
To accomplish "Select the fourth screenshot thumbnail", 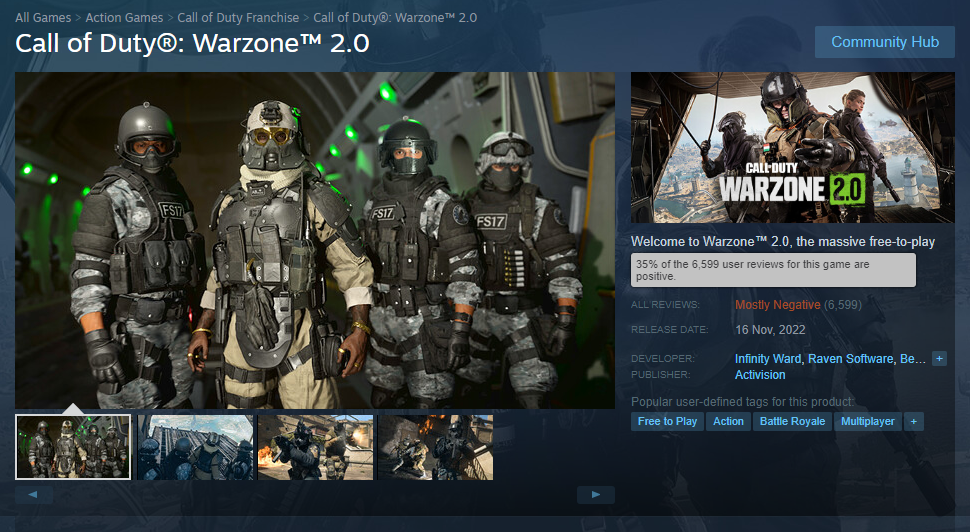I will tap(436, 447).
